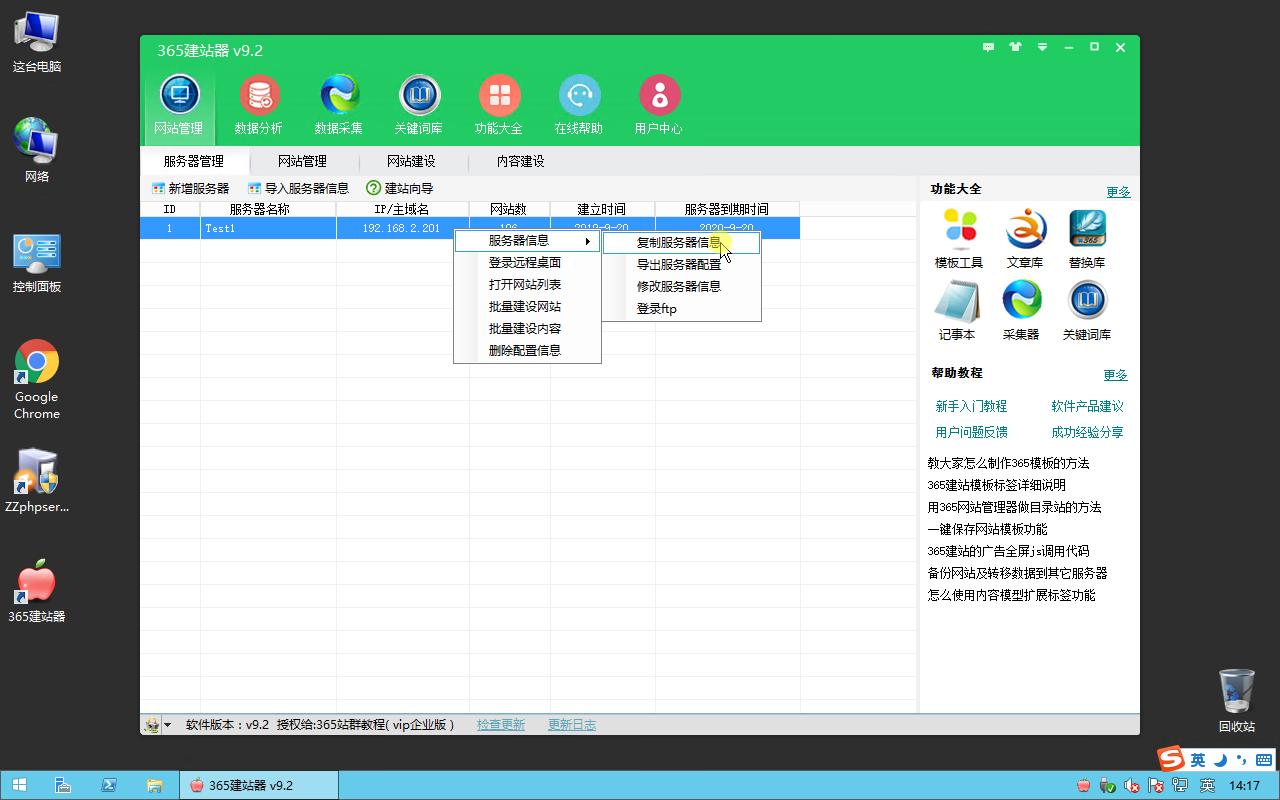Click the 更多 link beside 功能大全
This screenshot has width=1280, height=800.
point(1118,192)
